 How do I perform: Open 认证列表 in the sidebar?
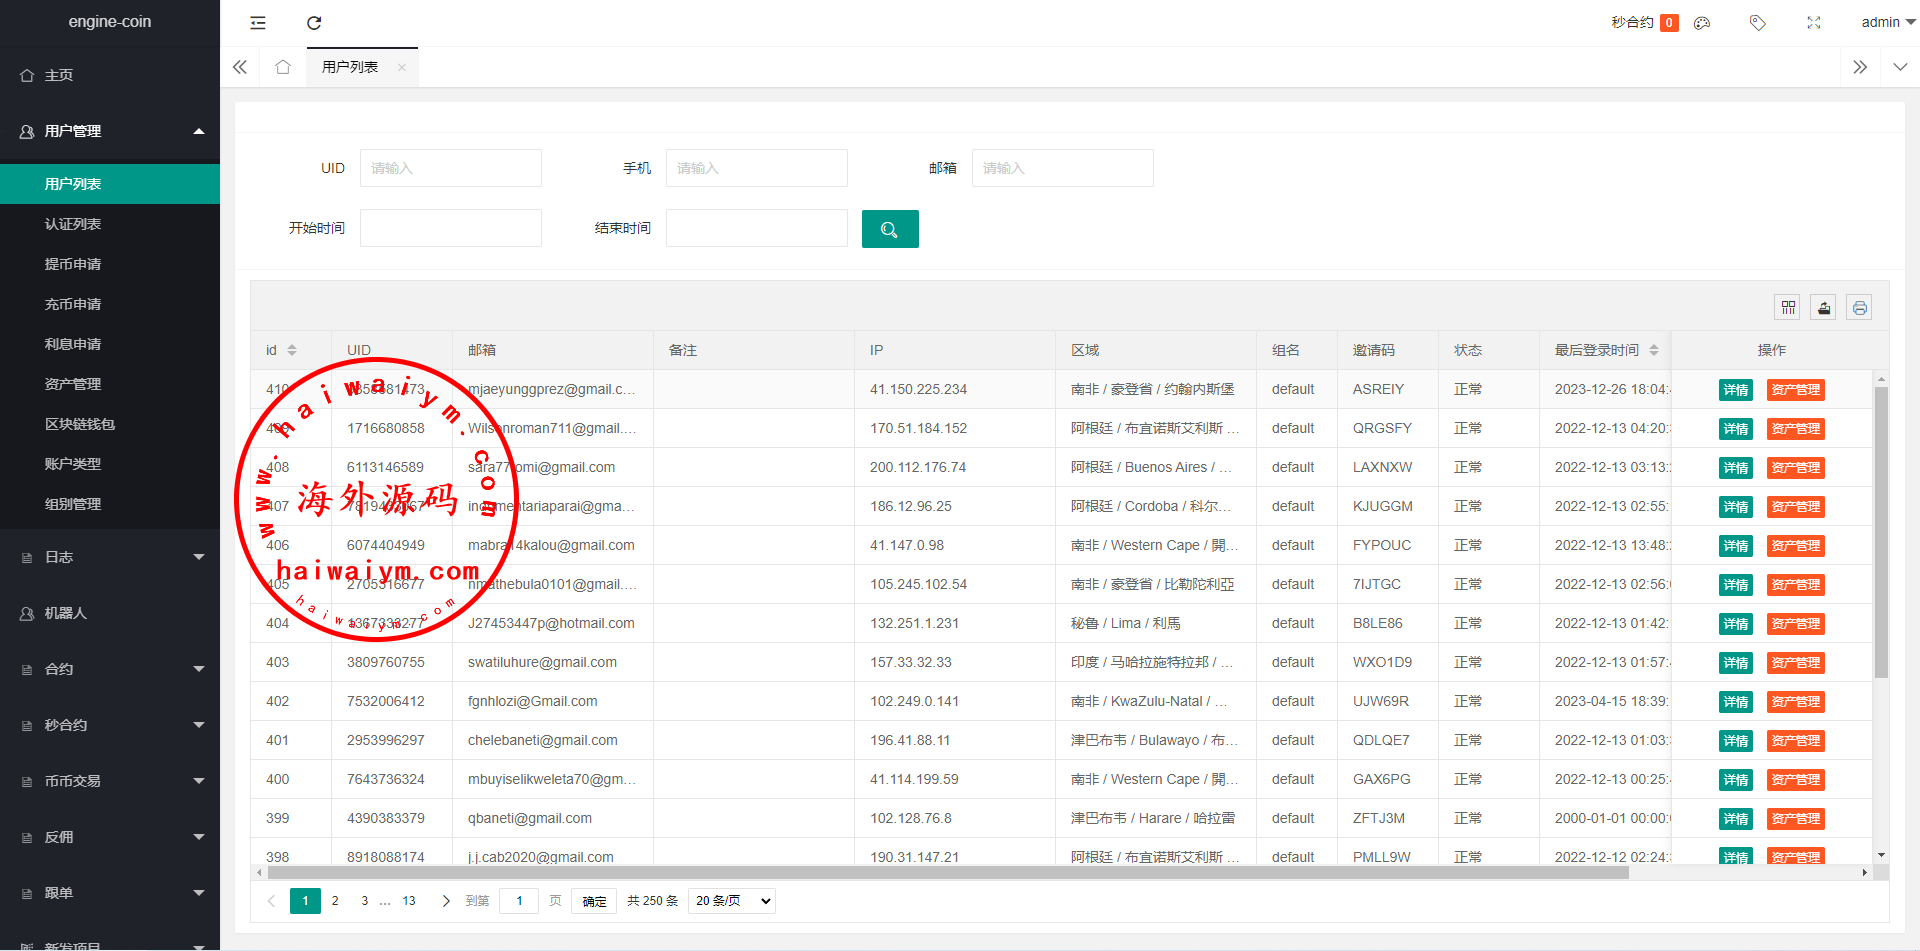click(x=73, y=224)
